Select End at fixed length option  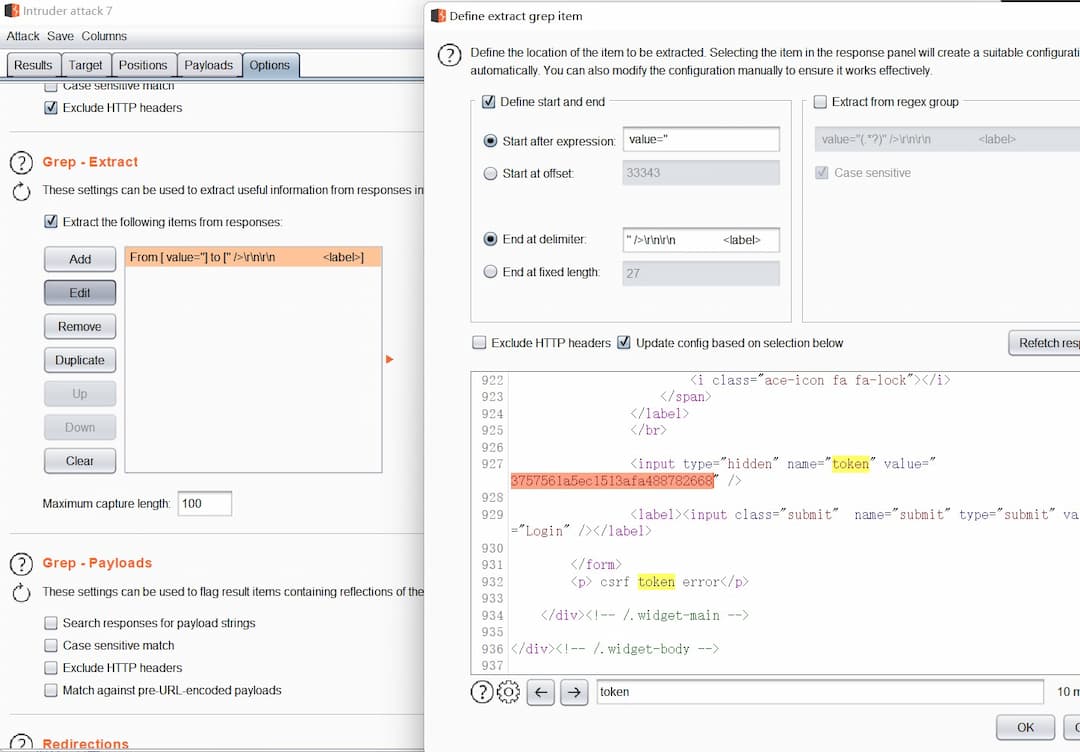click(x=490, y=272)
